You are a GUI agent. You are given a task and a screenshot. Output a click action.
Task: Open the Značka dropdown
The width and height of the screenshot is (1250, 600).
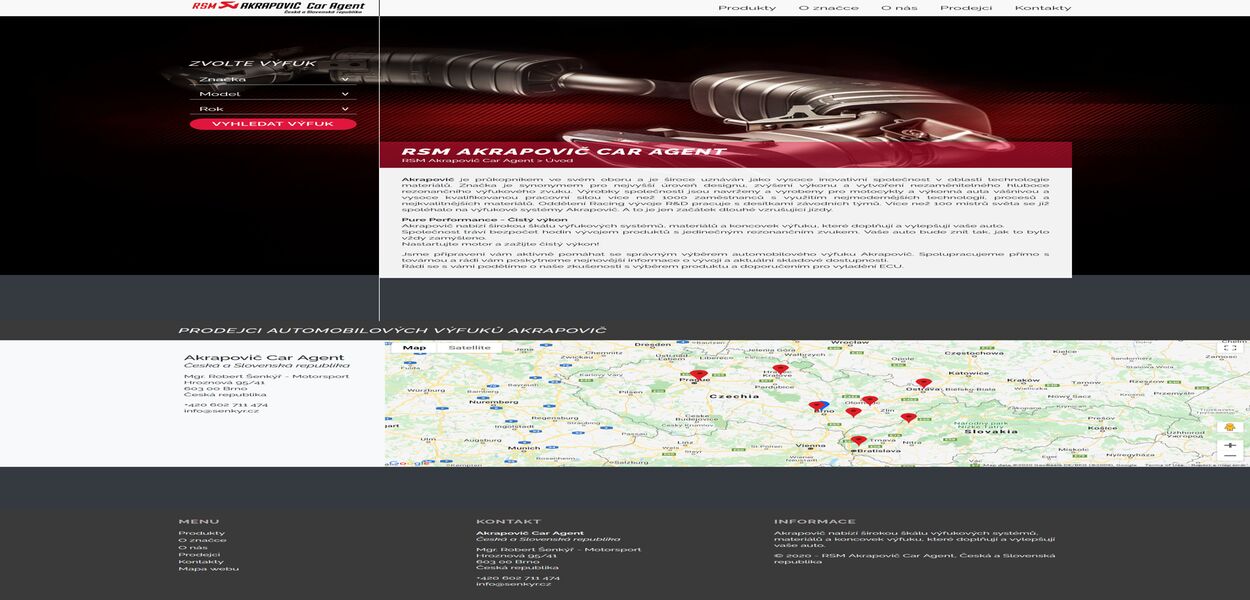273,79
